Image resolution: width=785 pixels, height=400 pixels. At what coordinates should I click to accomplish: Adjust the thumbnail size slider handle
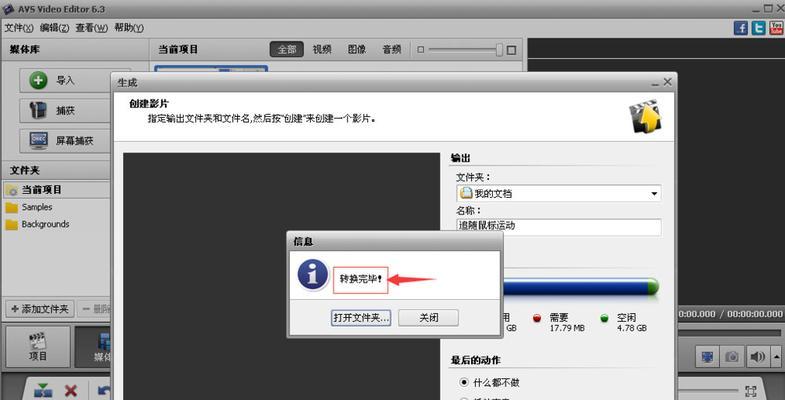(499, 50)
